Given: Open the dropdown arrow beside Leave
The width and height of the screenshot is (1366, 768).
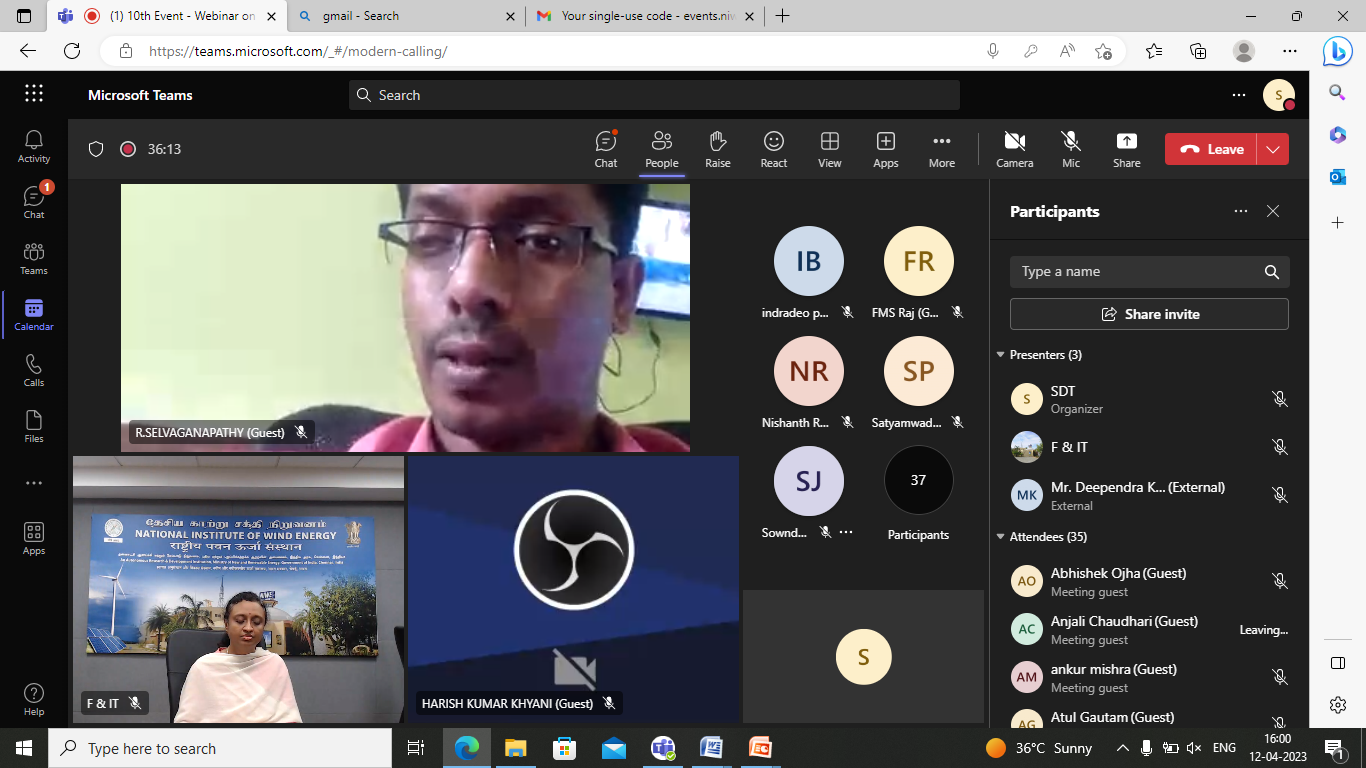Looking at the screenshot, I should tap(1273, 149).
